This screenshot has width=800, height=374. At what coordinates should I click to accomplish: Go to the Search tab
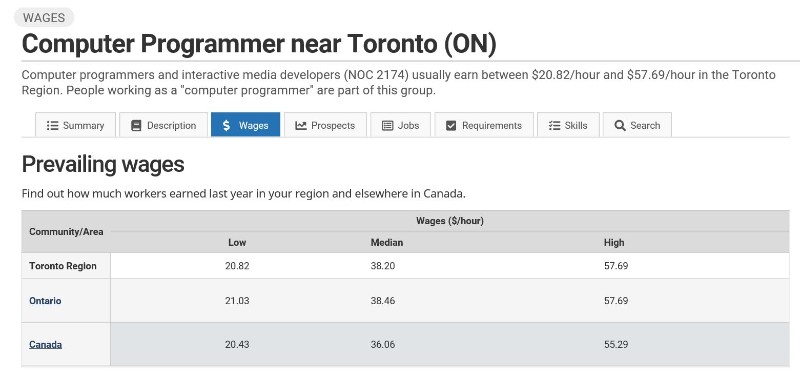coord(637,125)
